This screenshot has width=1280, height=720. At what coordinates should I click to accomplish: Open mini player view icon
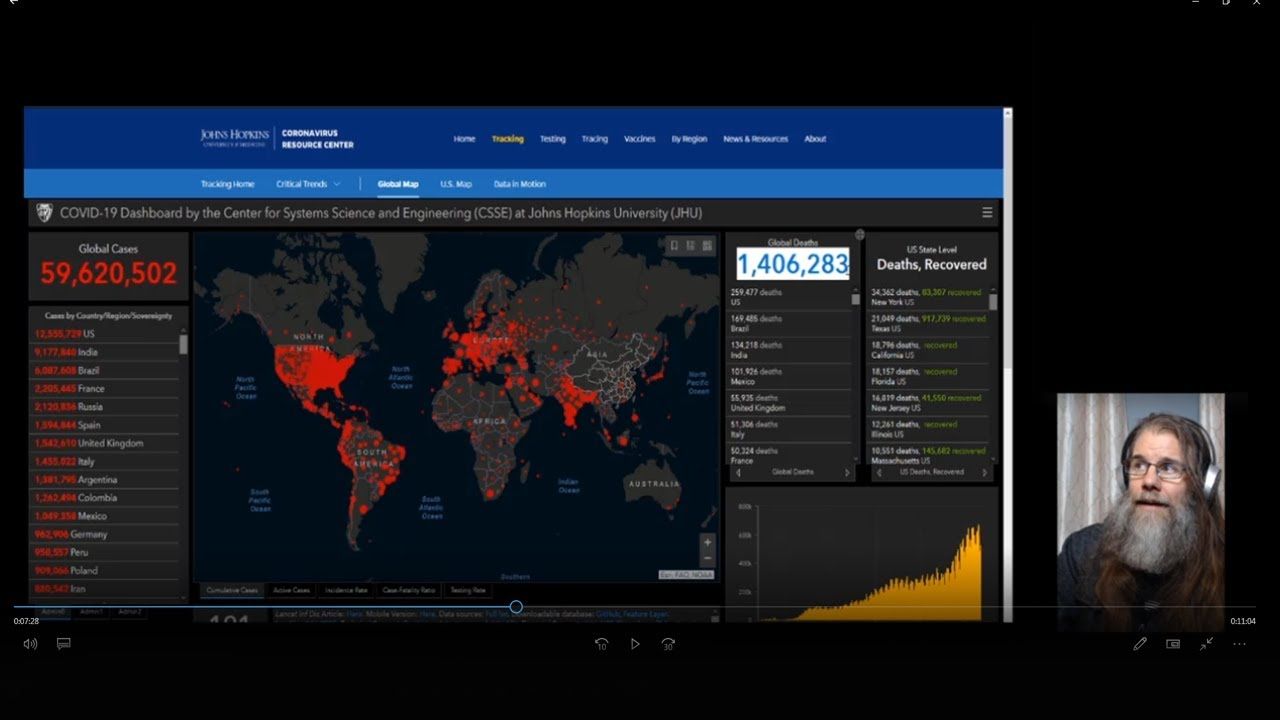(x=1173, y=644)
